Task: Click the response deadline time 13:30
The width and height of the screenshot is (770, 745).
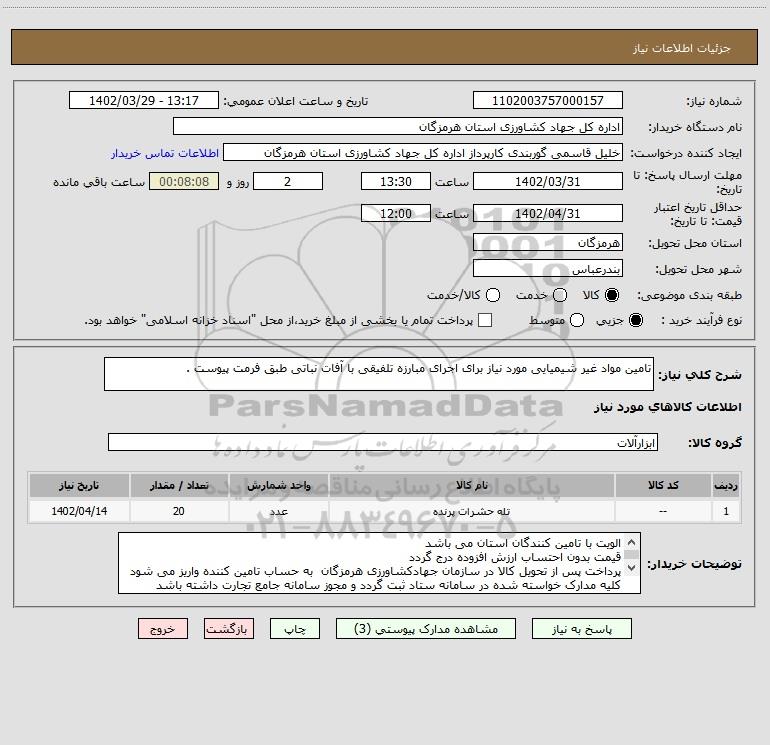Action: [396, 182]
